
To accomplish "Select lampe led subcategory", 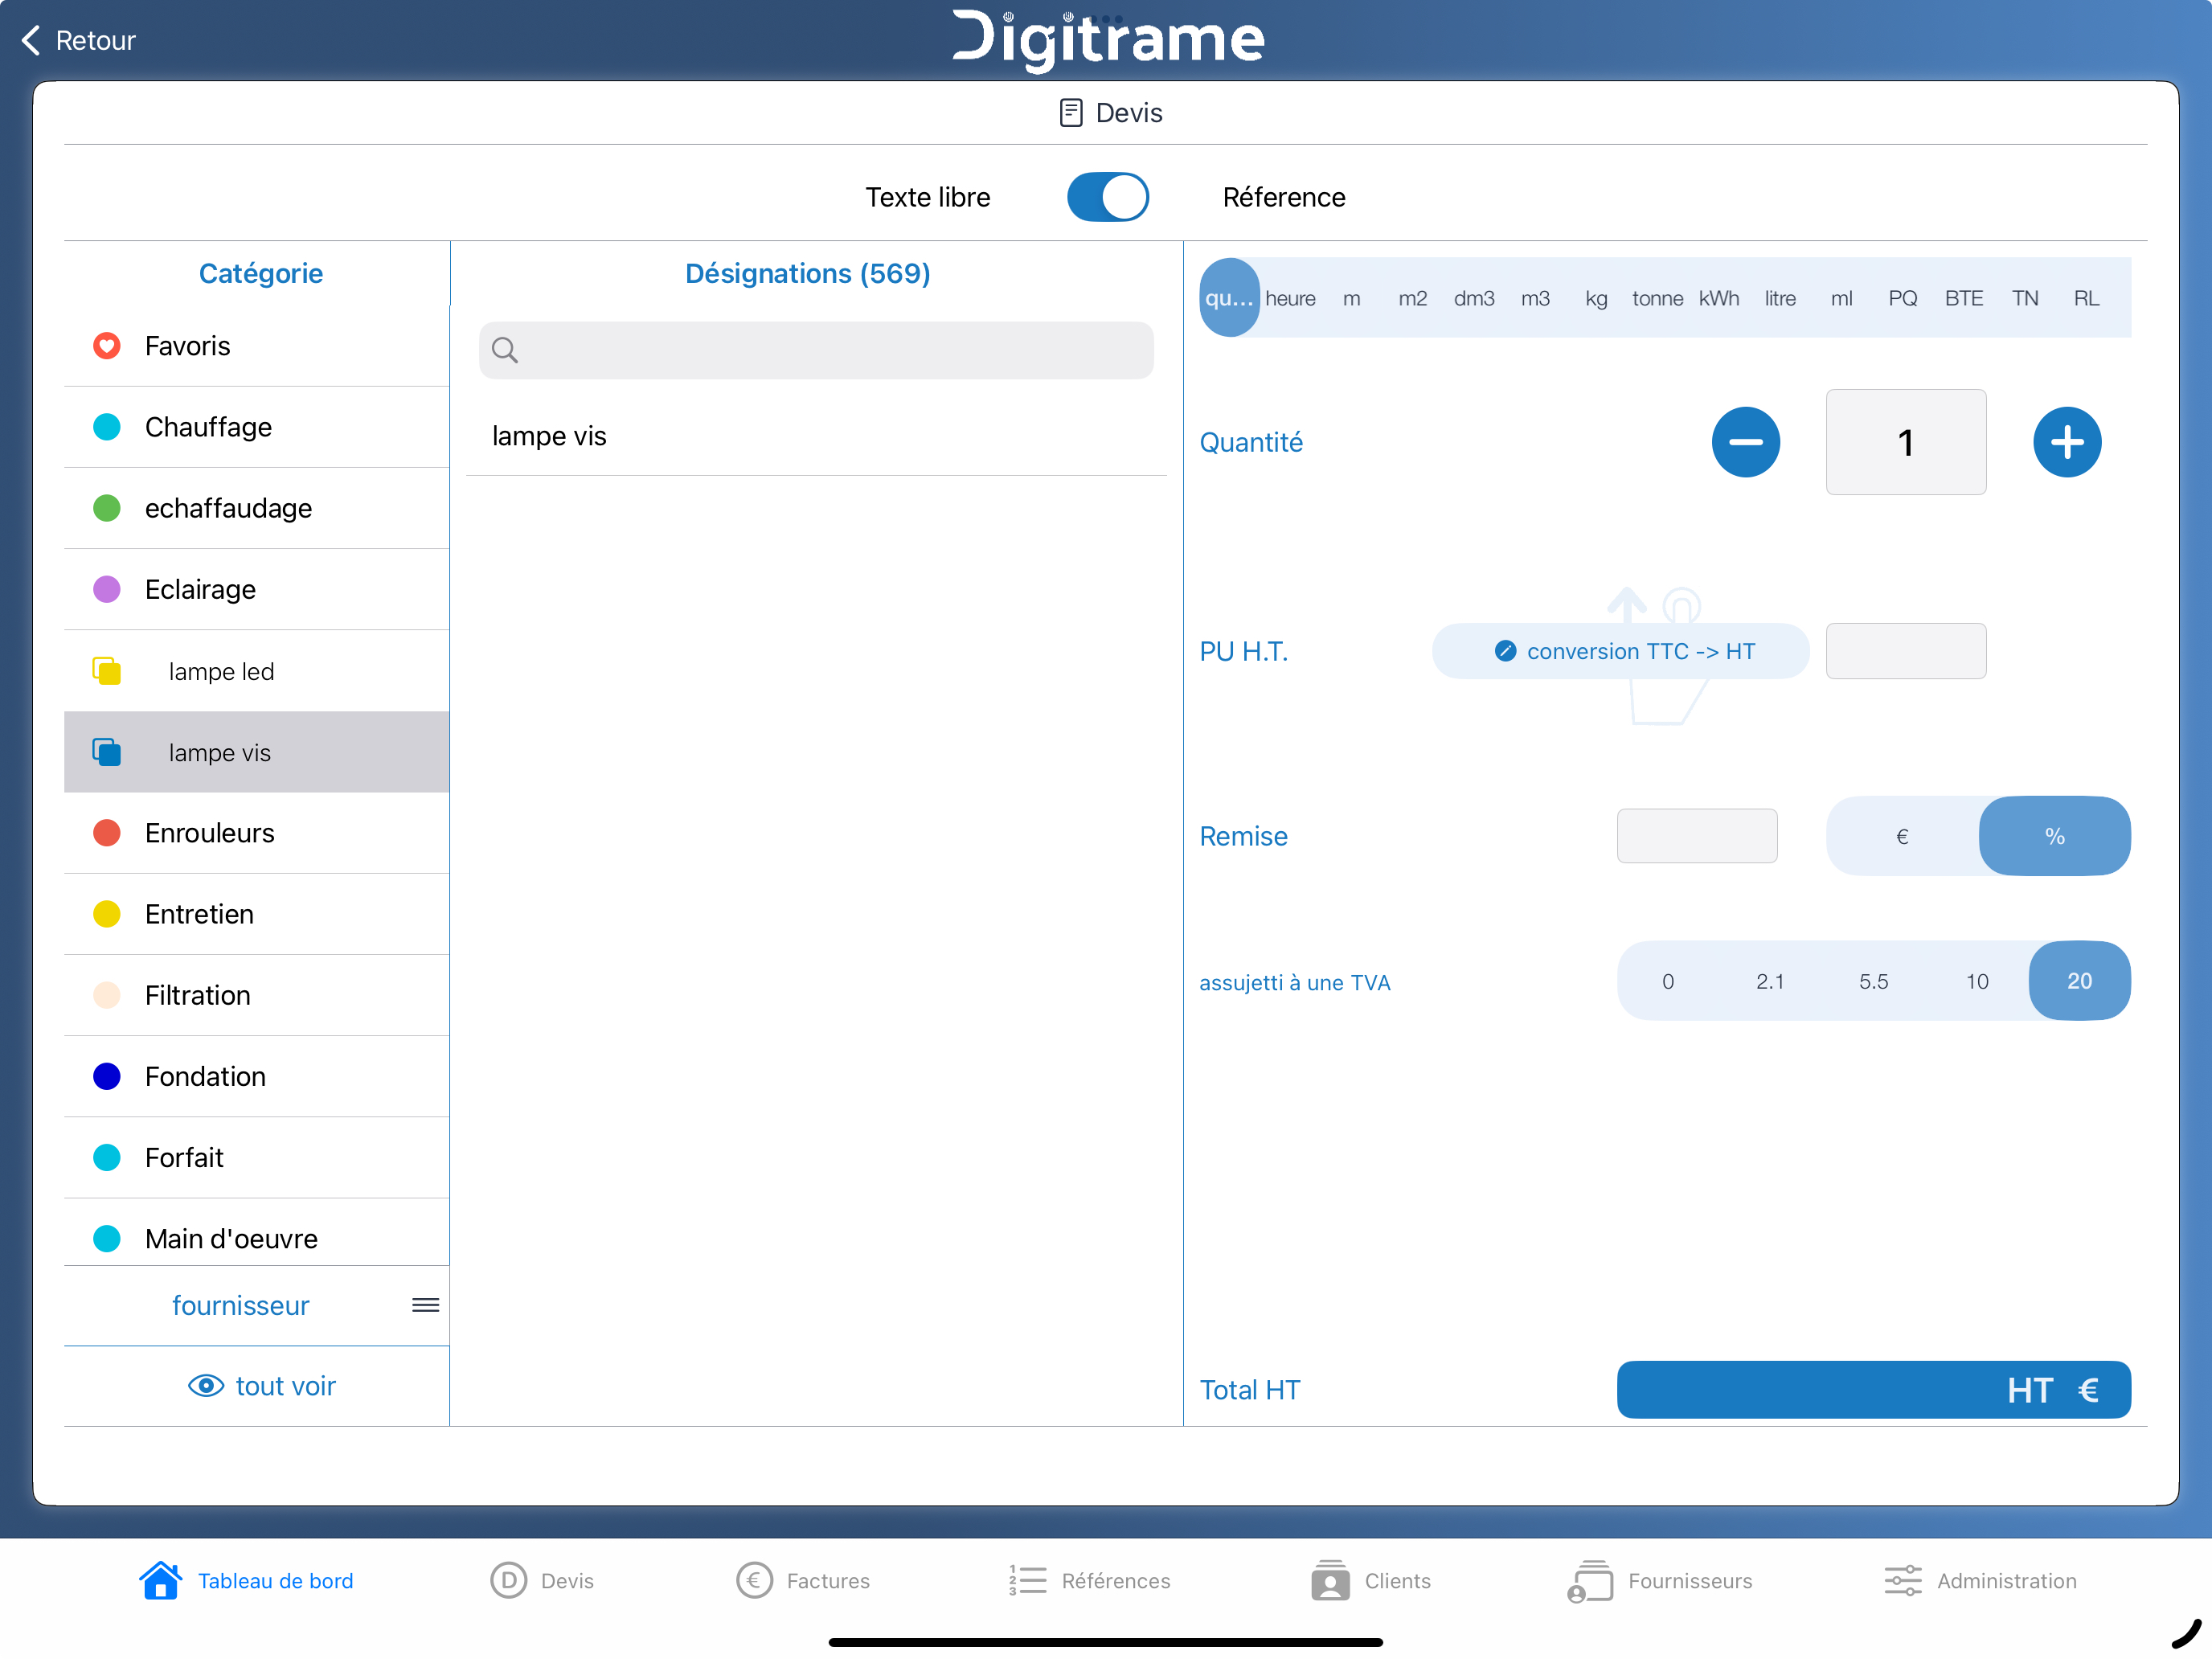I will click(x=256, y=671).
